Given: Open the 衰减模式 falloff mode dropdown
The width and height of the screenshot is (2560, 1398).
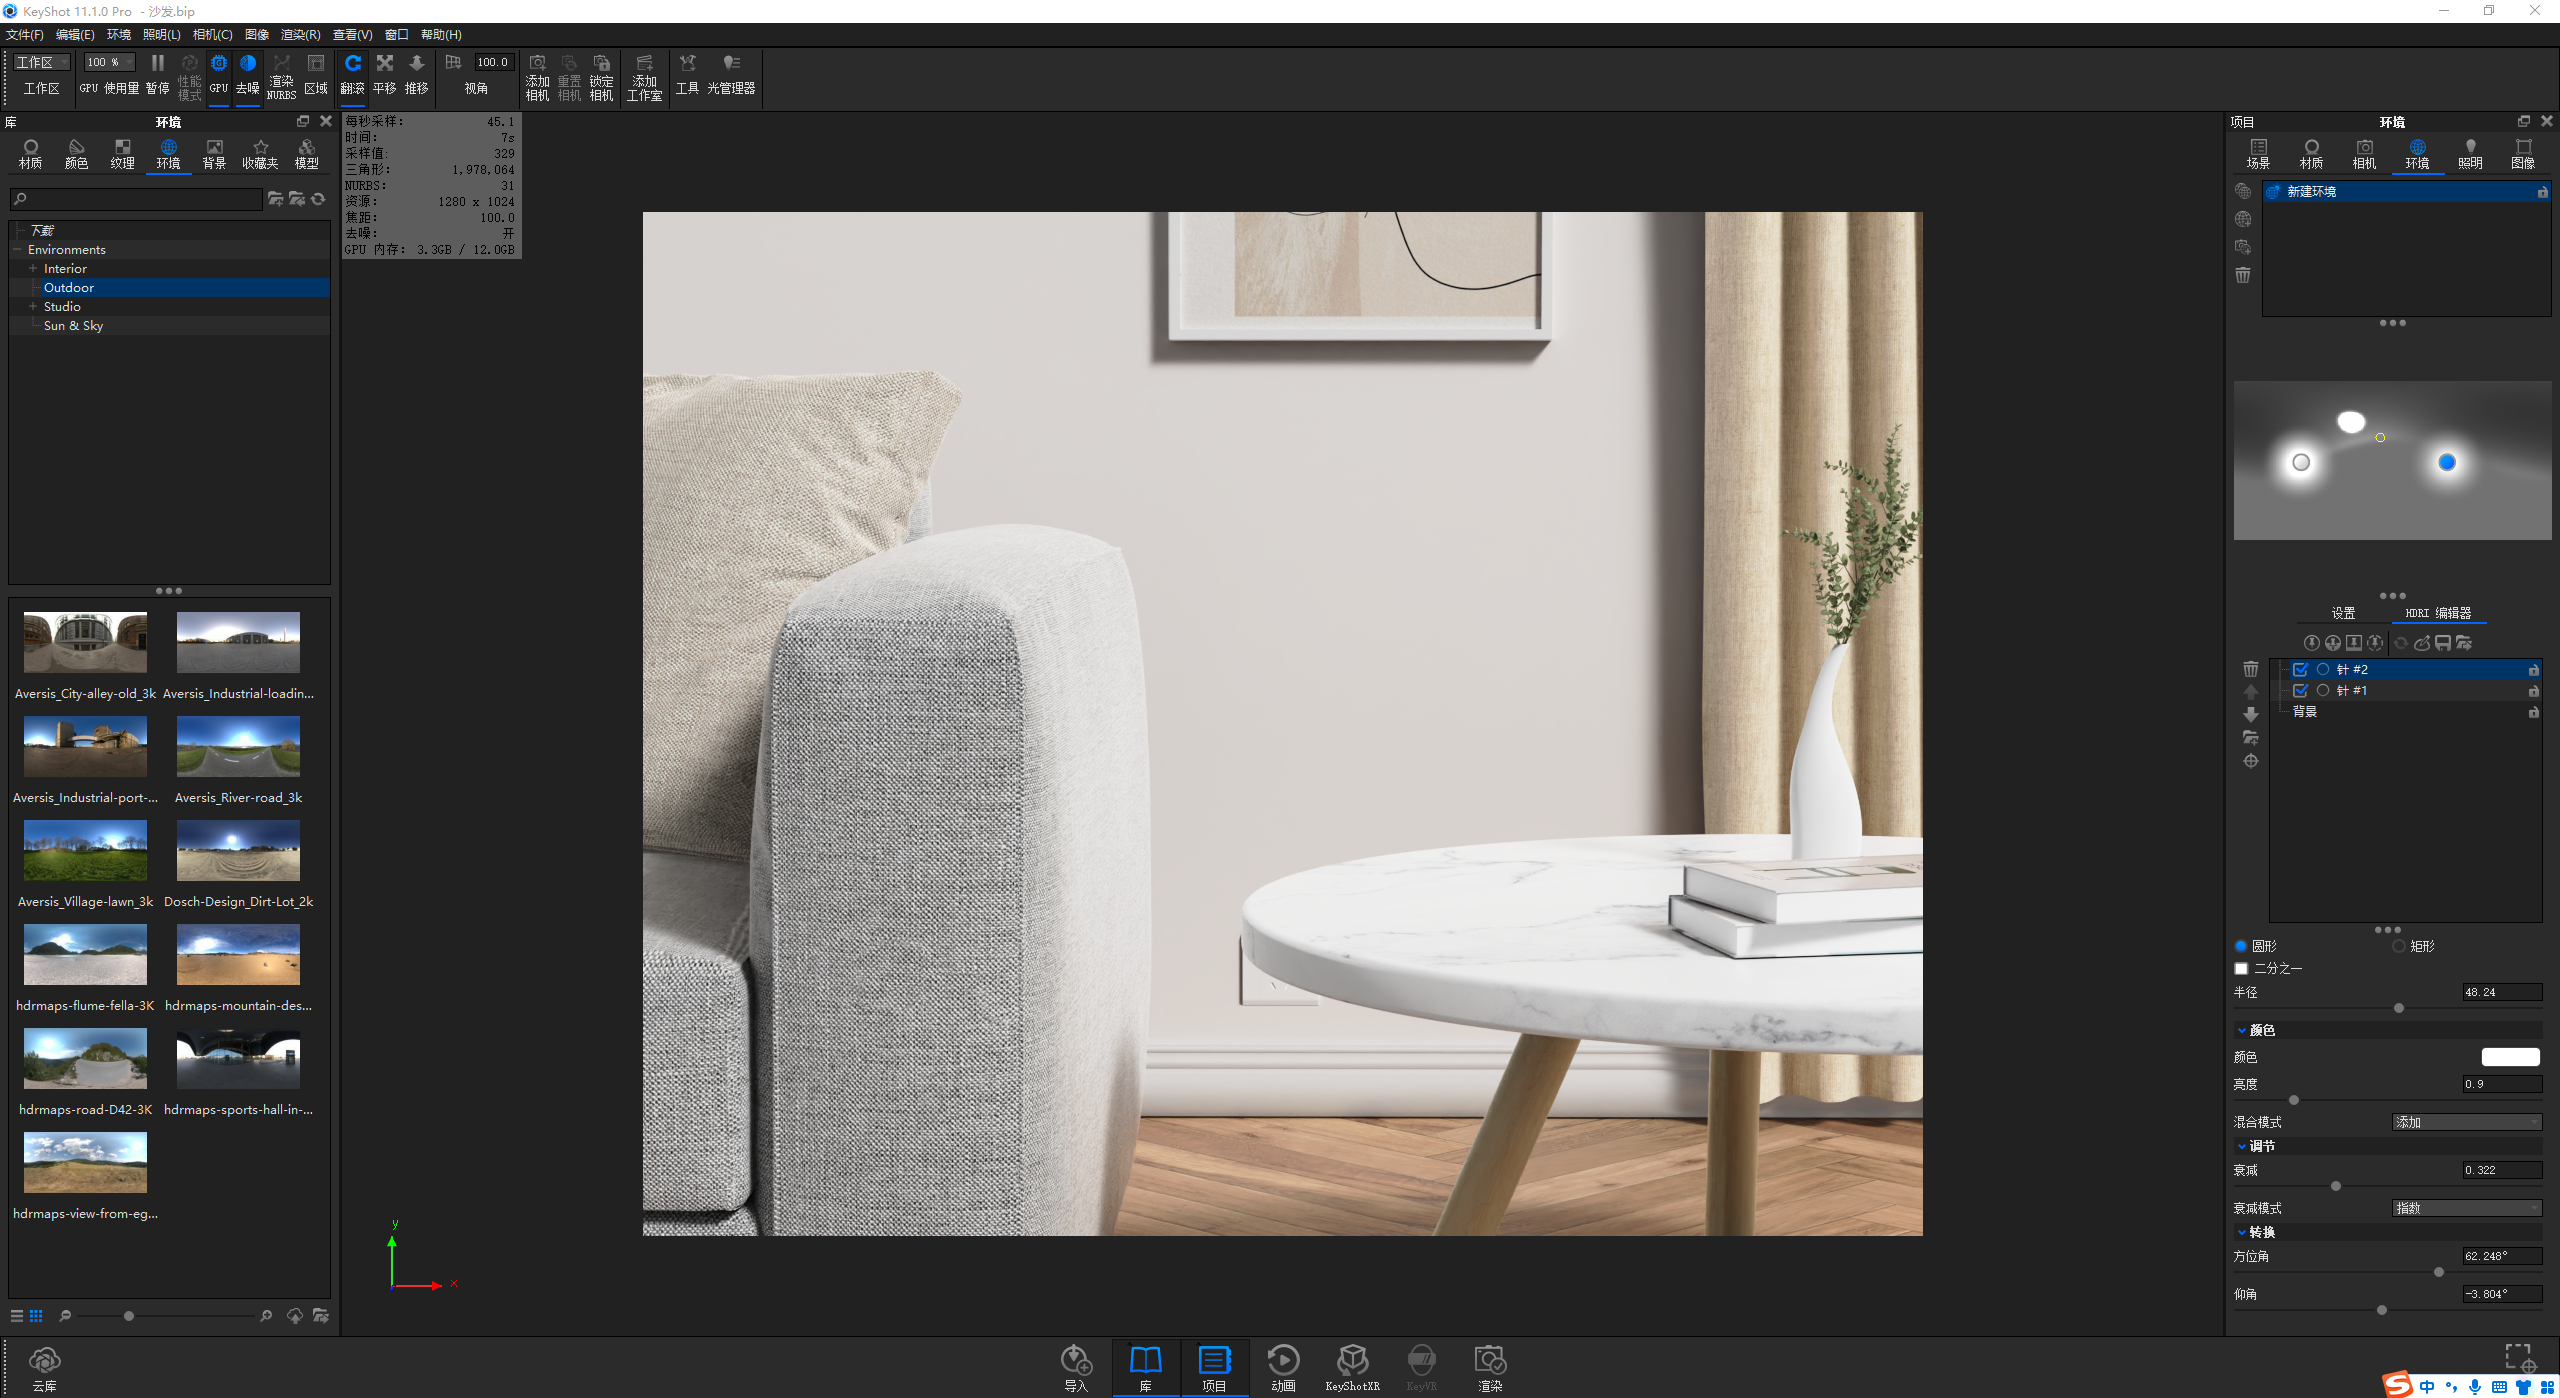Looking at the screenshot, I should tap(2466, 1208).
